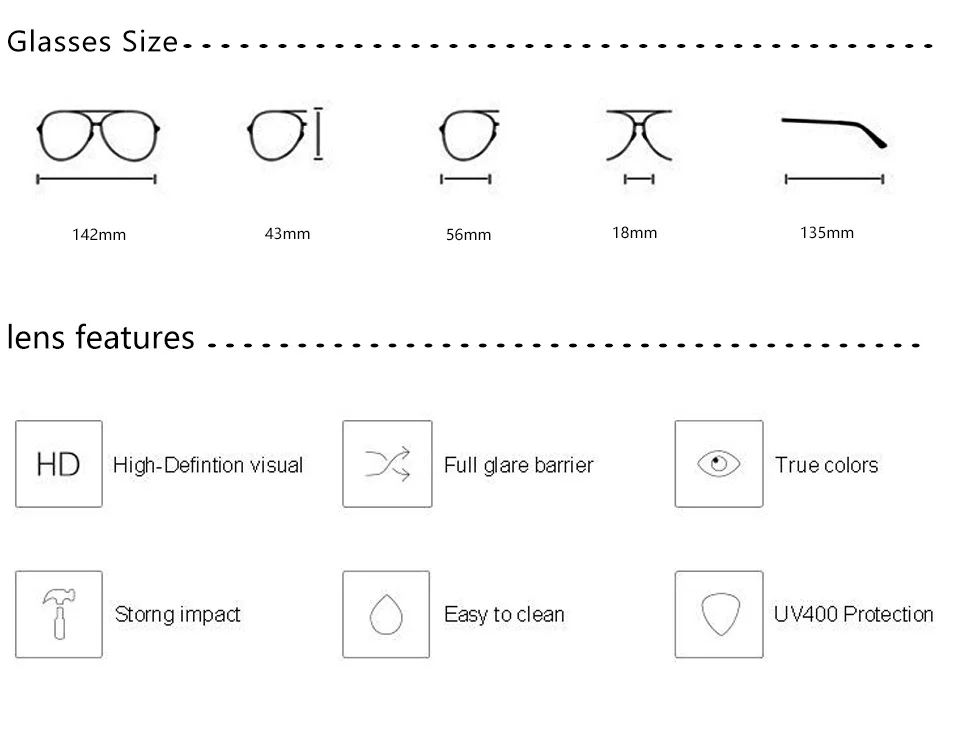
Task: Click the hammer strong impact icon
Action: coord(58,614)
